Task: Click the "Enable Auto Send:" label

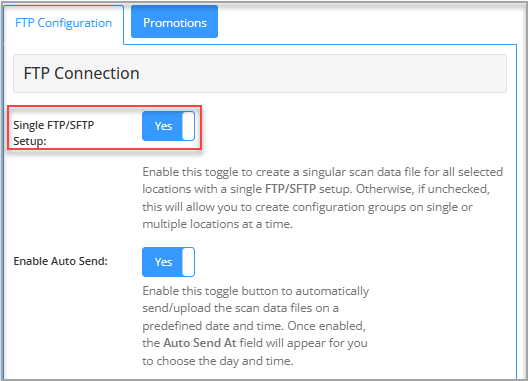Action: coord(61,261)
